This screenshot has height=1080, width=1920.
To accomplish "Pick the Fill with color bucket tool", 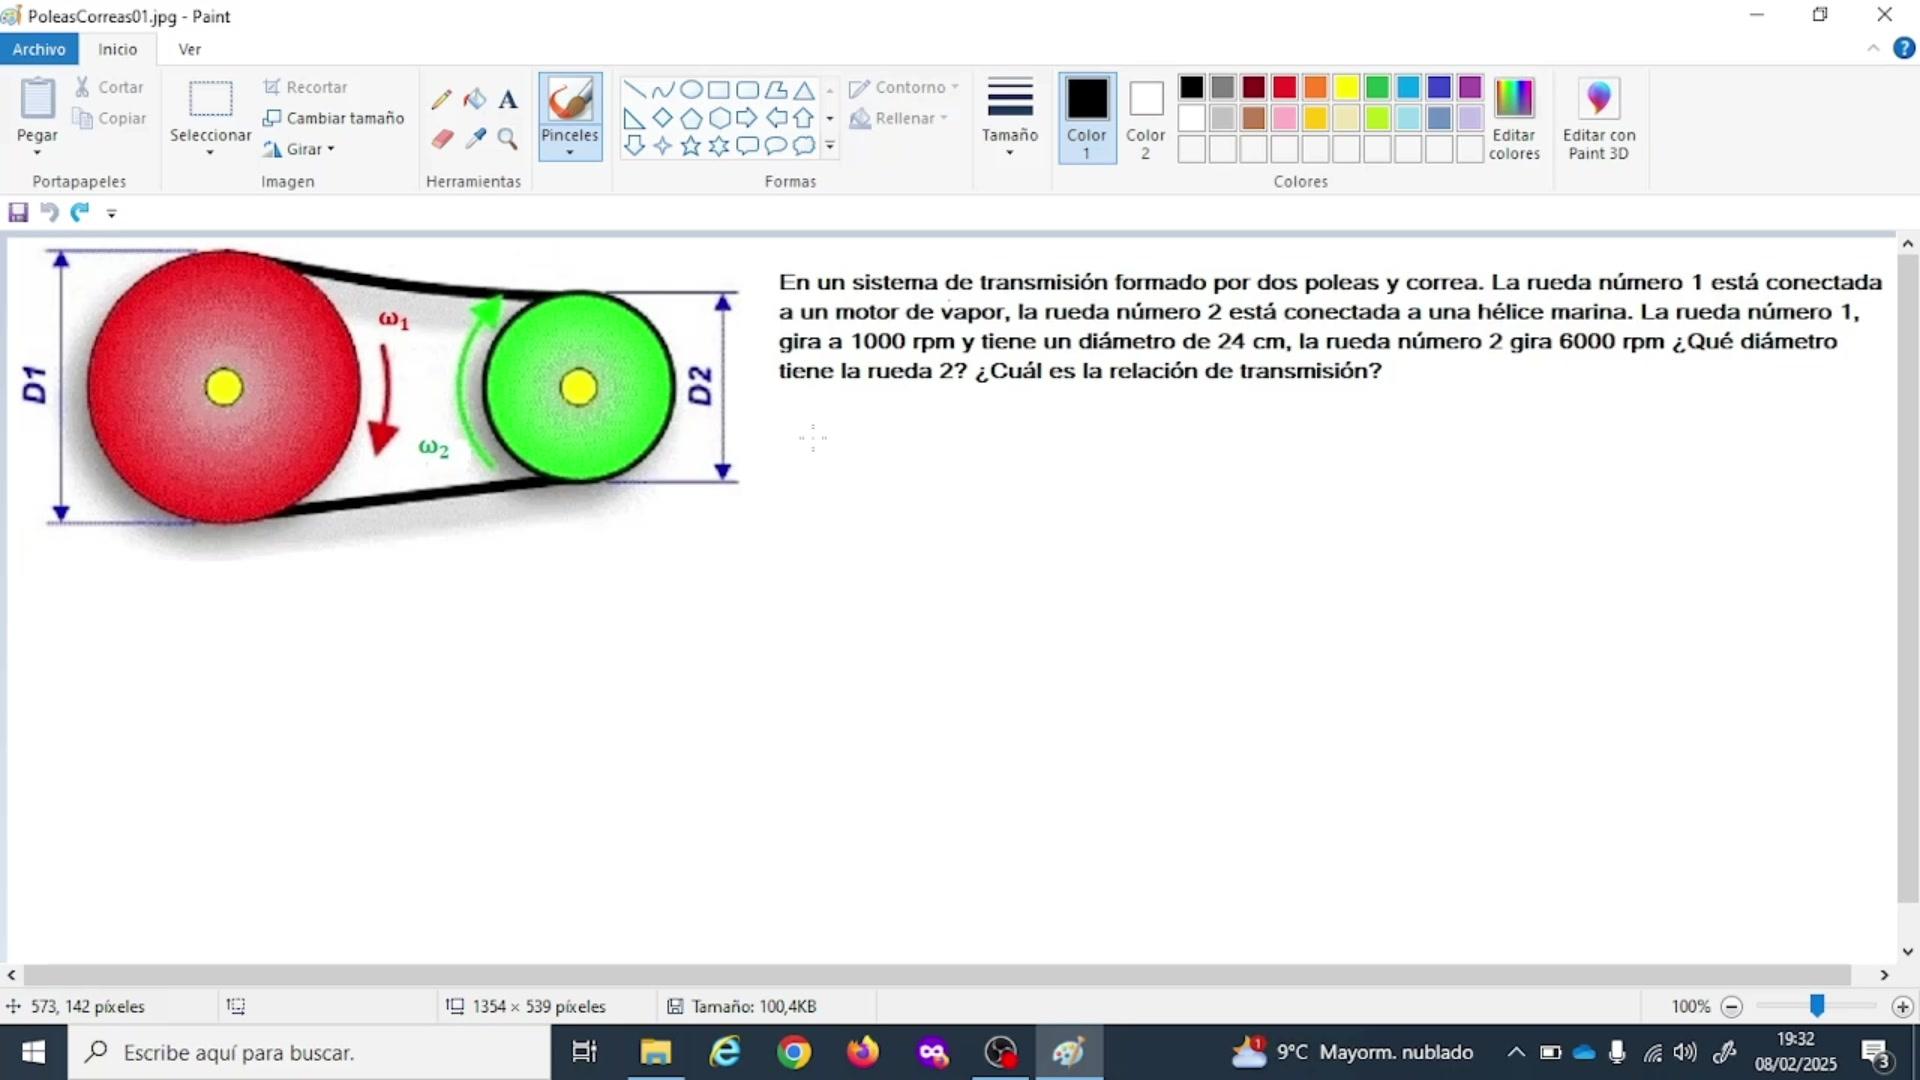I will click(475, 99).
